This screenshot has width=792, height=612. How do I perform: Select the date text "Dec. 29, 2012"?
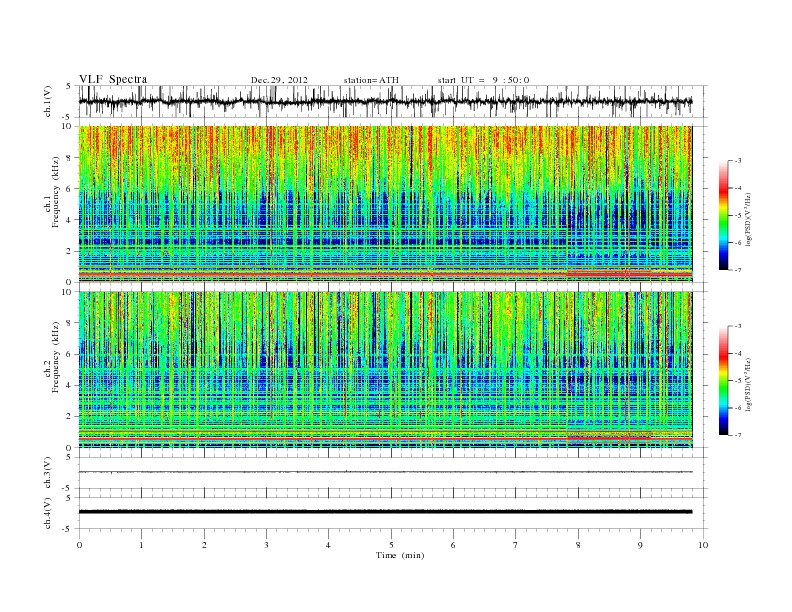[279, 80]
